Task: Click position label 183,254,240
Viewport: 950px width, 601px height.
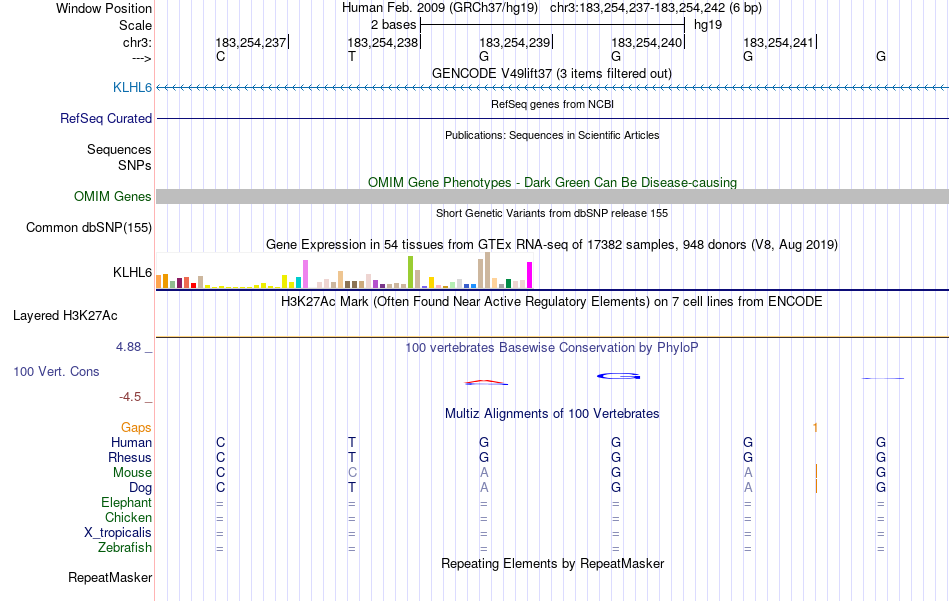Action: pos(647,42)
